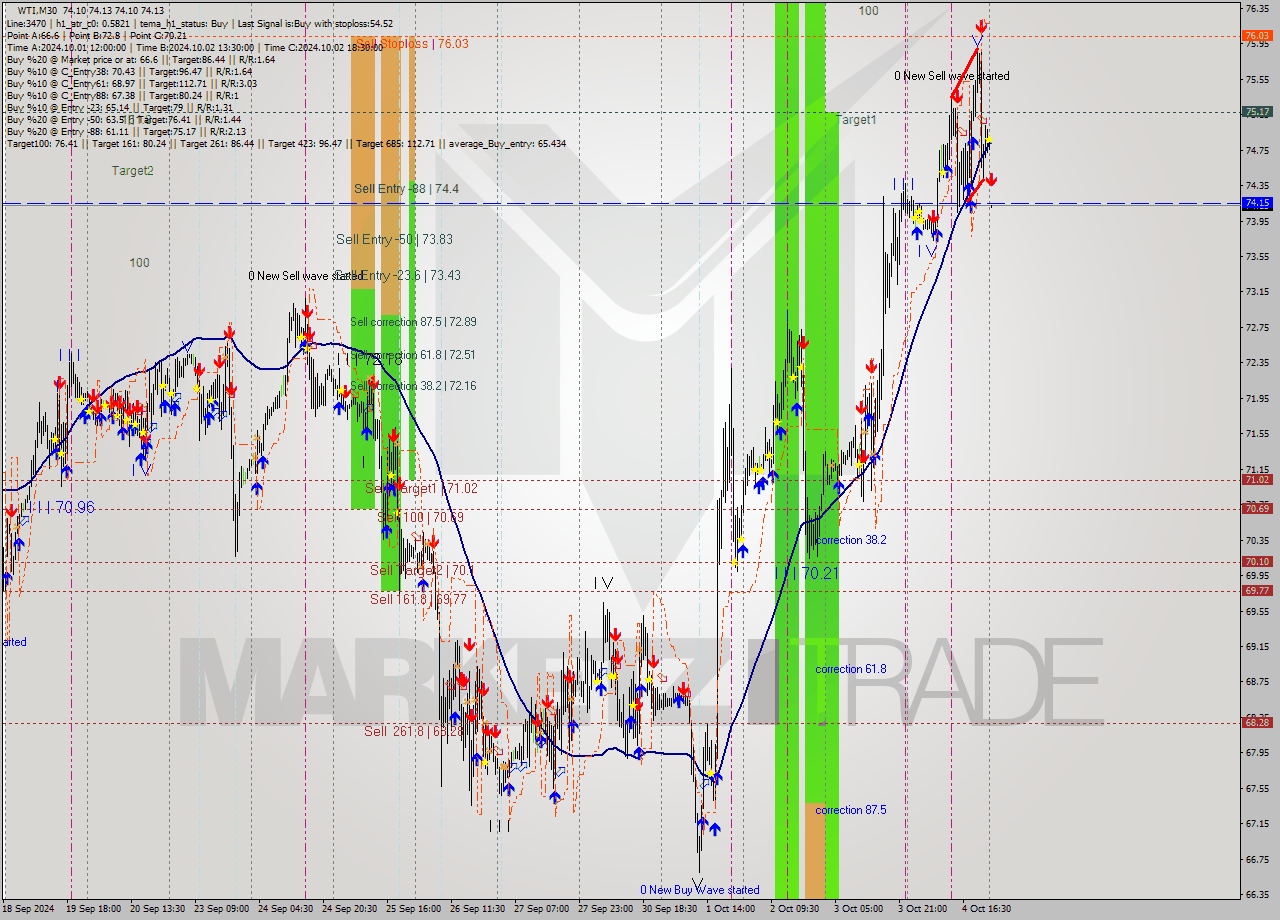Click the 'Sell 161.8 | 69.77' label
The image size is (1280, 920).
pyautogui.click(x=418, y=599)
